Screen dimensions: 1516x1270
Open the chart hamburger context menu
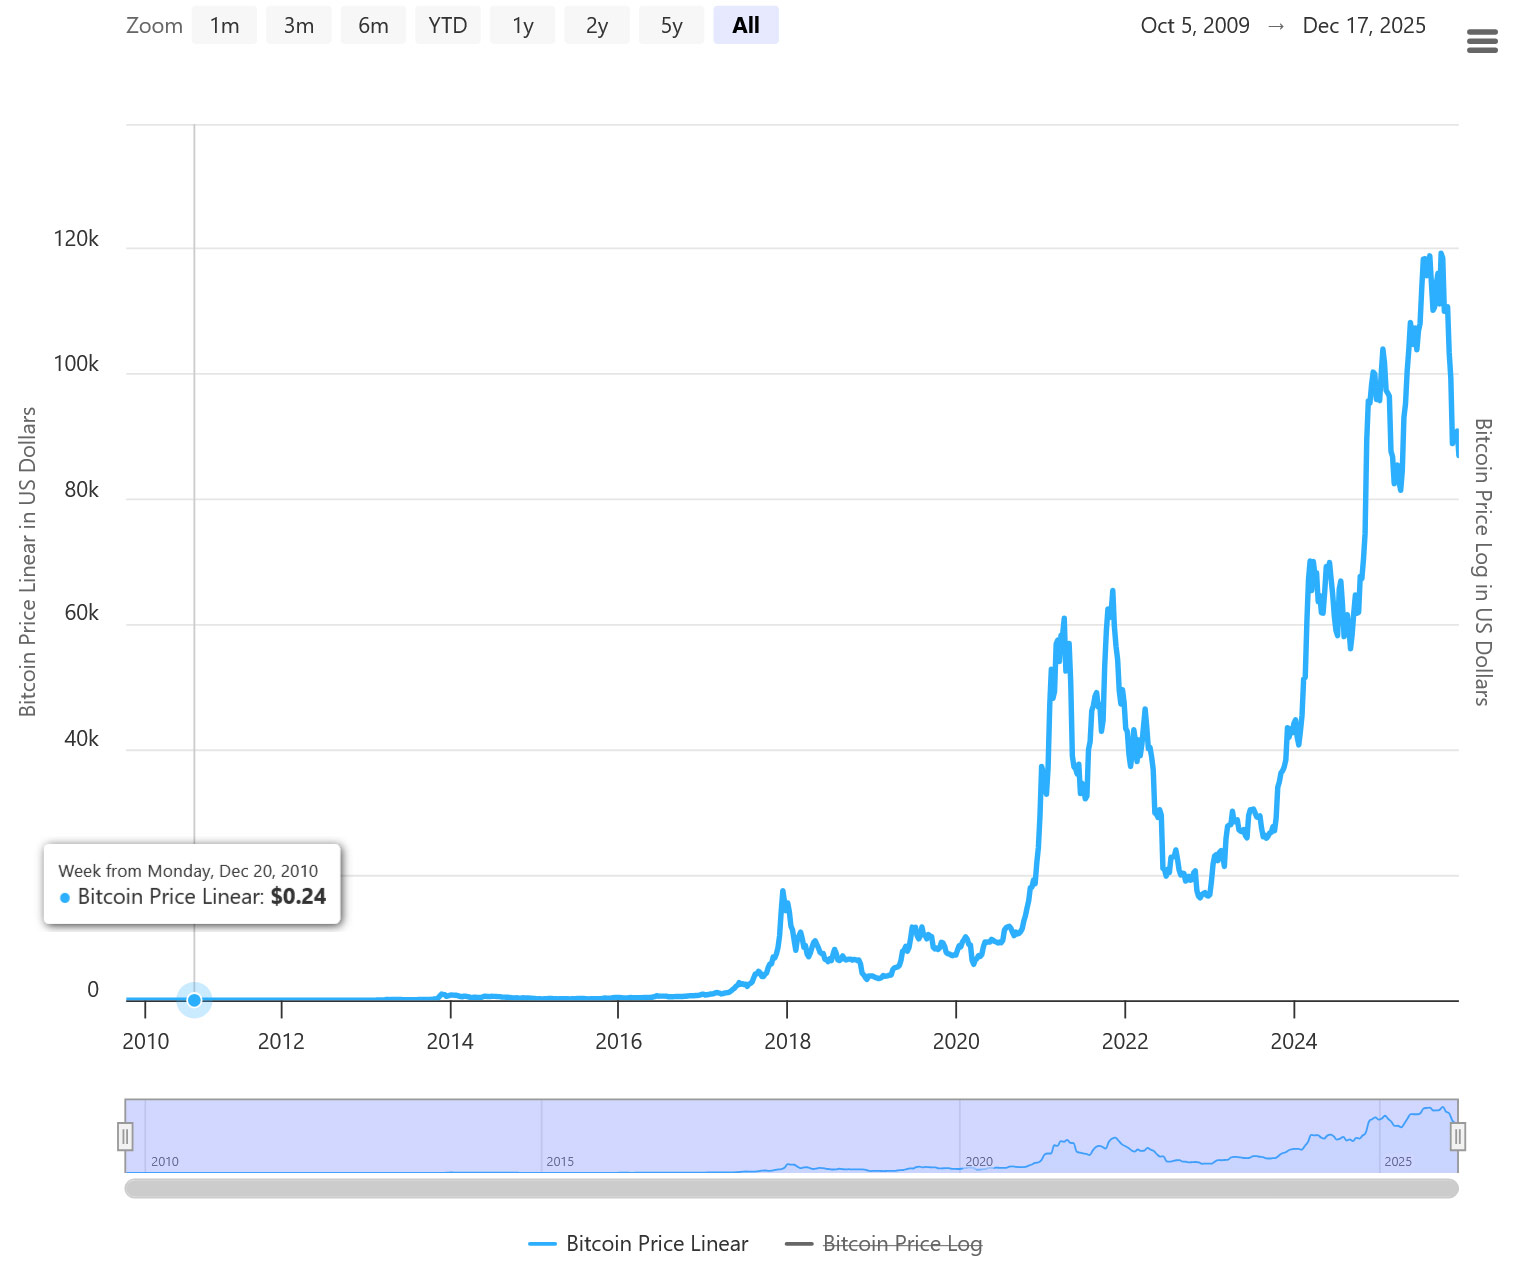1482,41
